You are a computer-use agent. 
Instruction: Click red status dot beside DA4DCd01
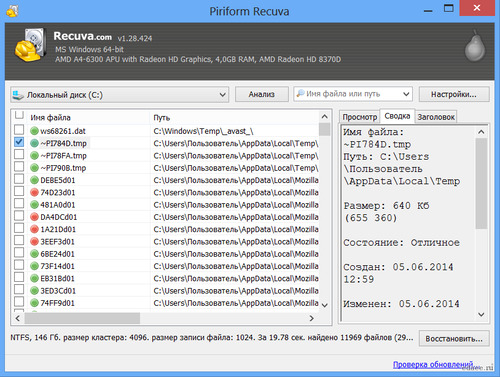pos(34,217)
